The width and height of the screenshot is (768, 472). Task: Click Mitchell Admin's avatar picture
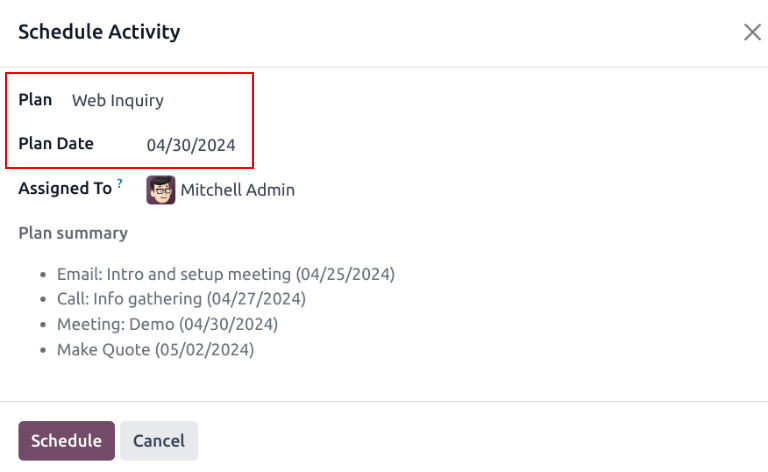(x=161, y=190)
